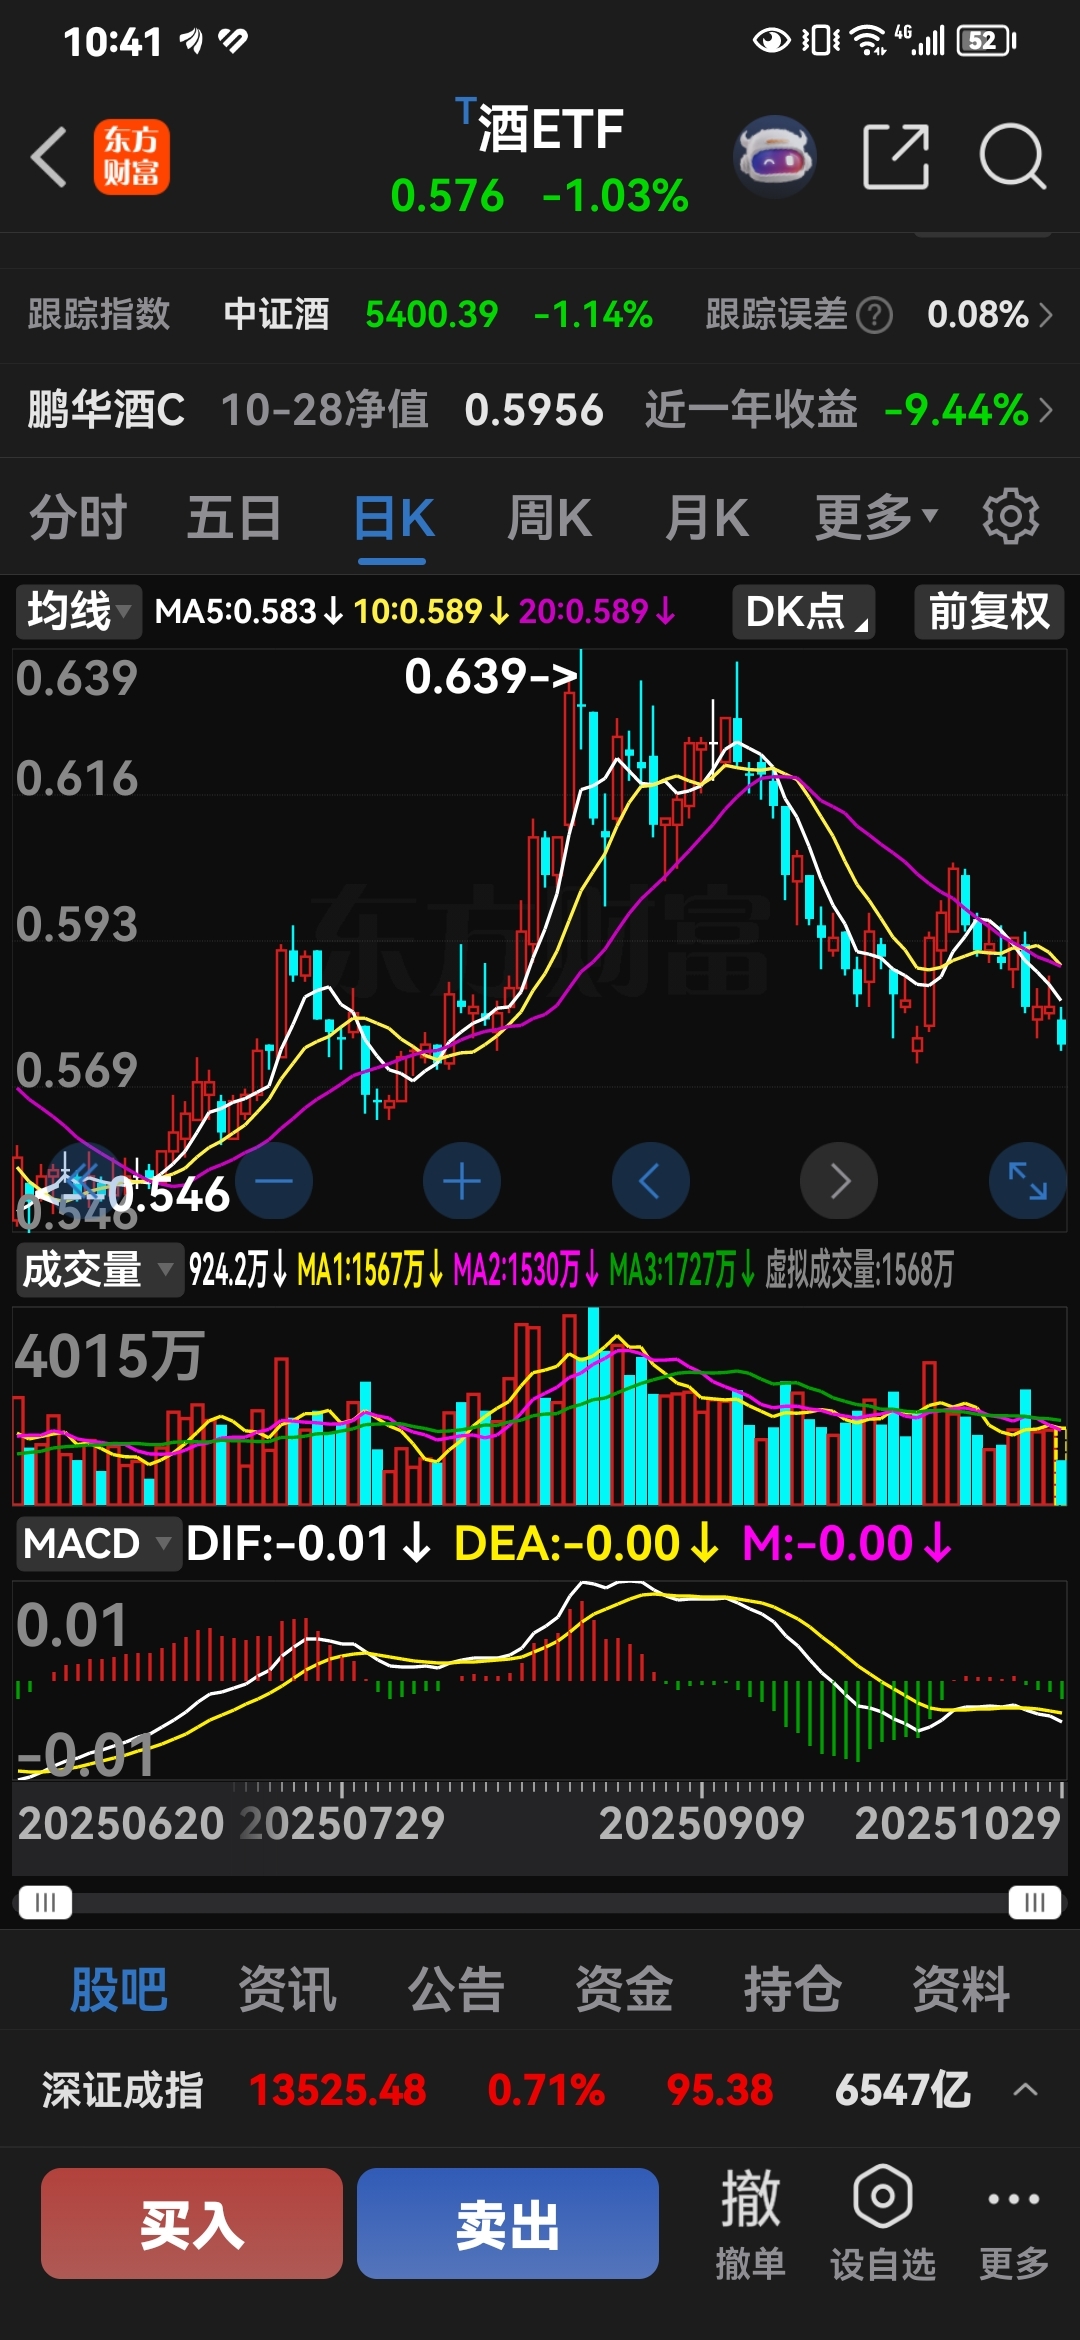Open the 资讯 news tab

(x=287, y=1989)
